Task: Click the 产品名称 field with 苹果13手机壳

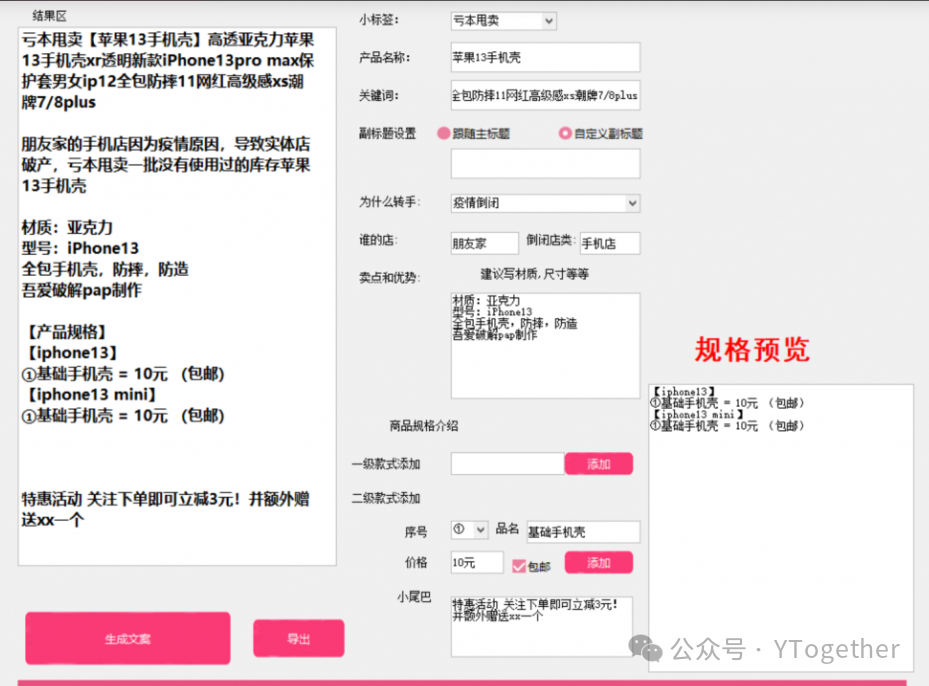Action: coord(545,57)
